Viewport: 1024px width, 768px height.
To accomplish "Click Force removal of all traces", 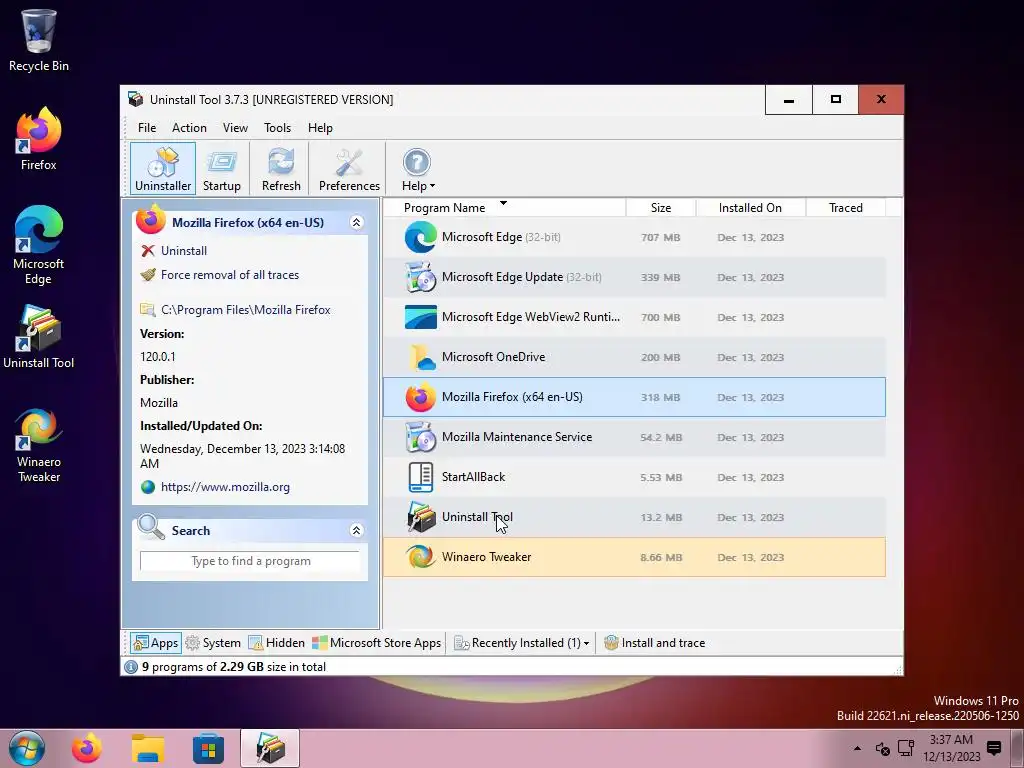I will (230, 275).
